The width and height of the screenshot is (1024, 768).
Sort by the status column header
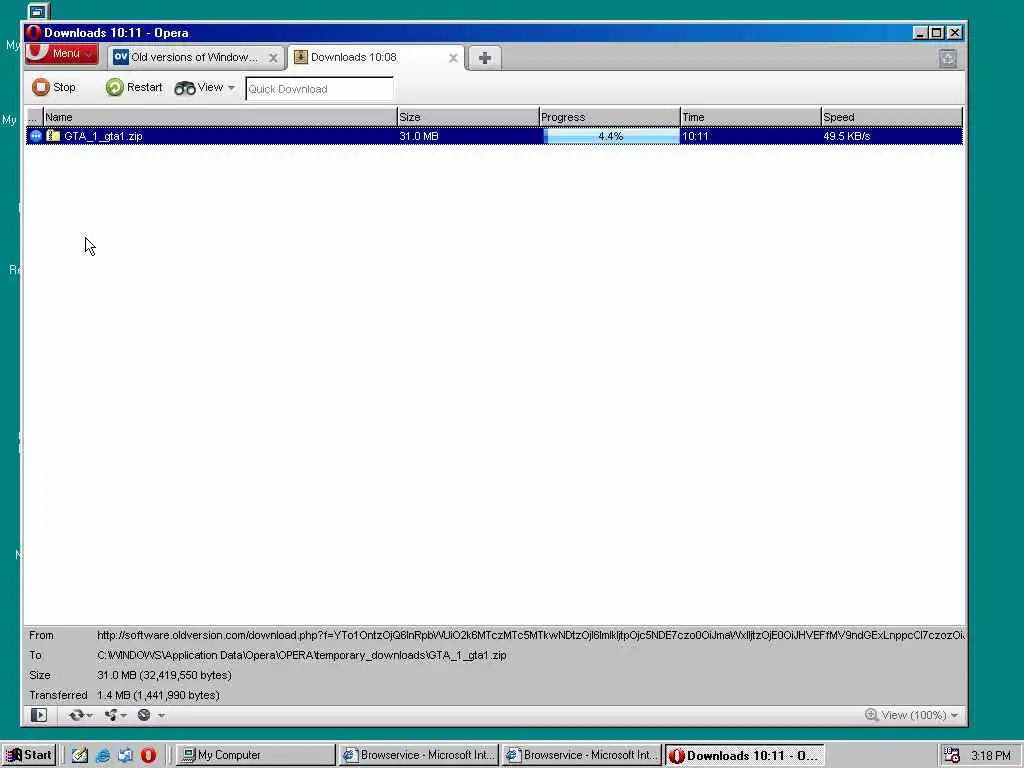35,117
